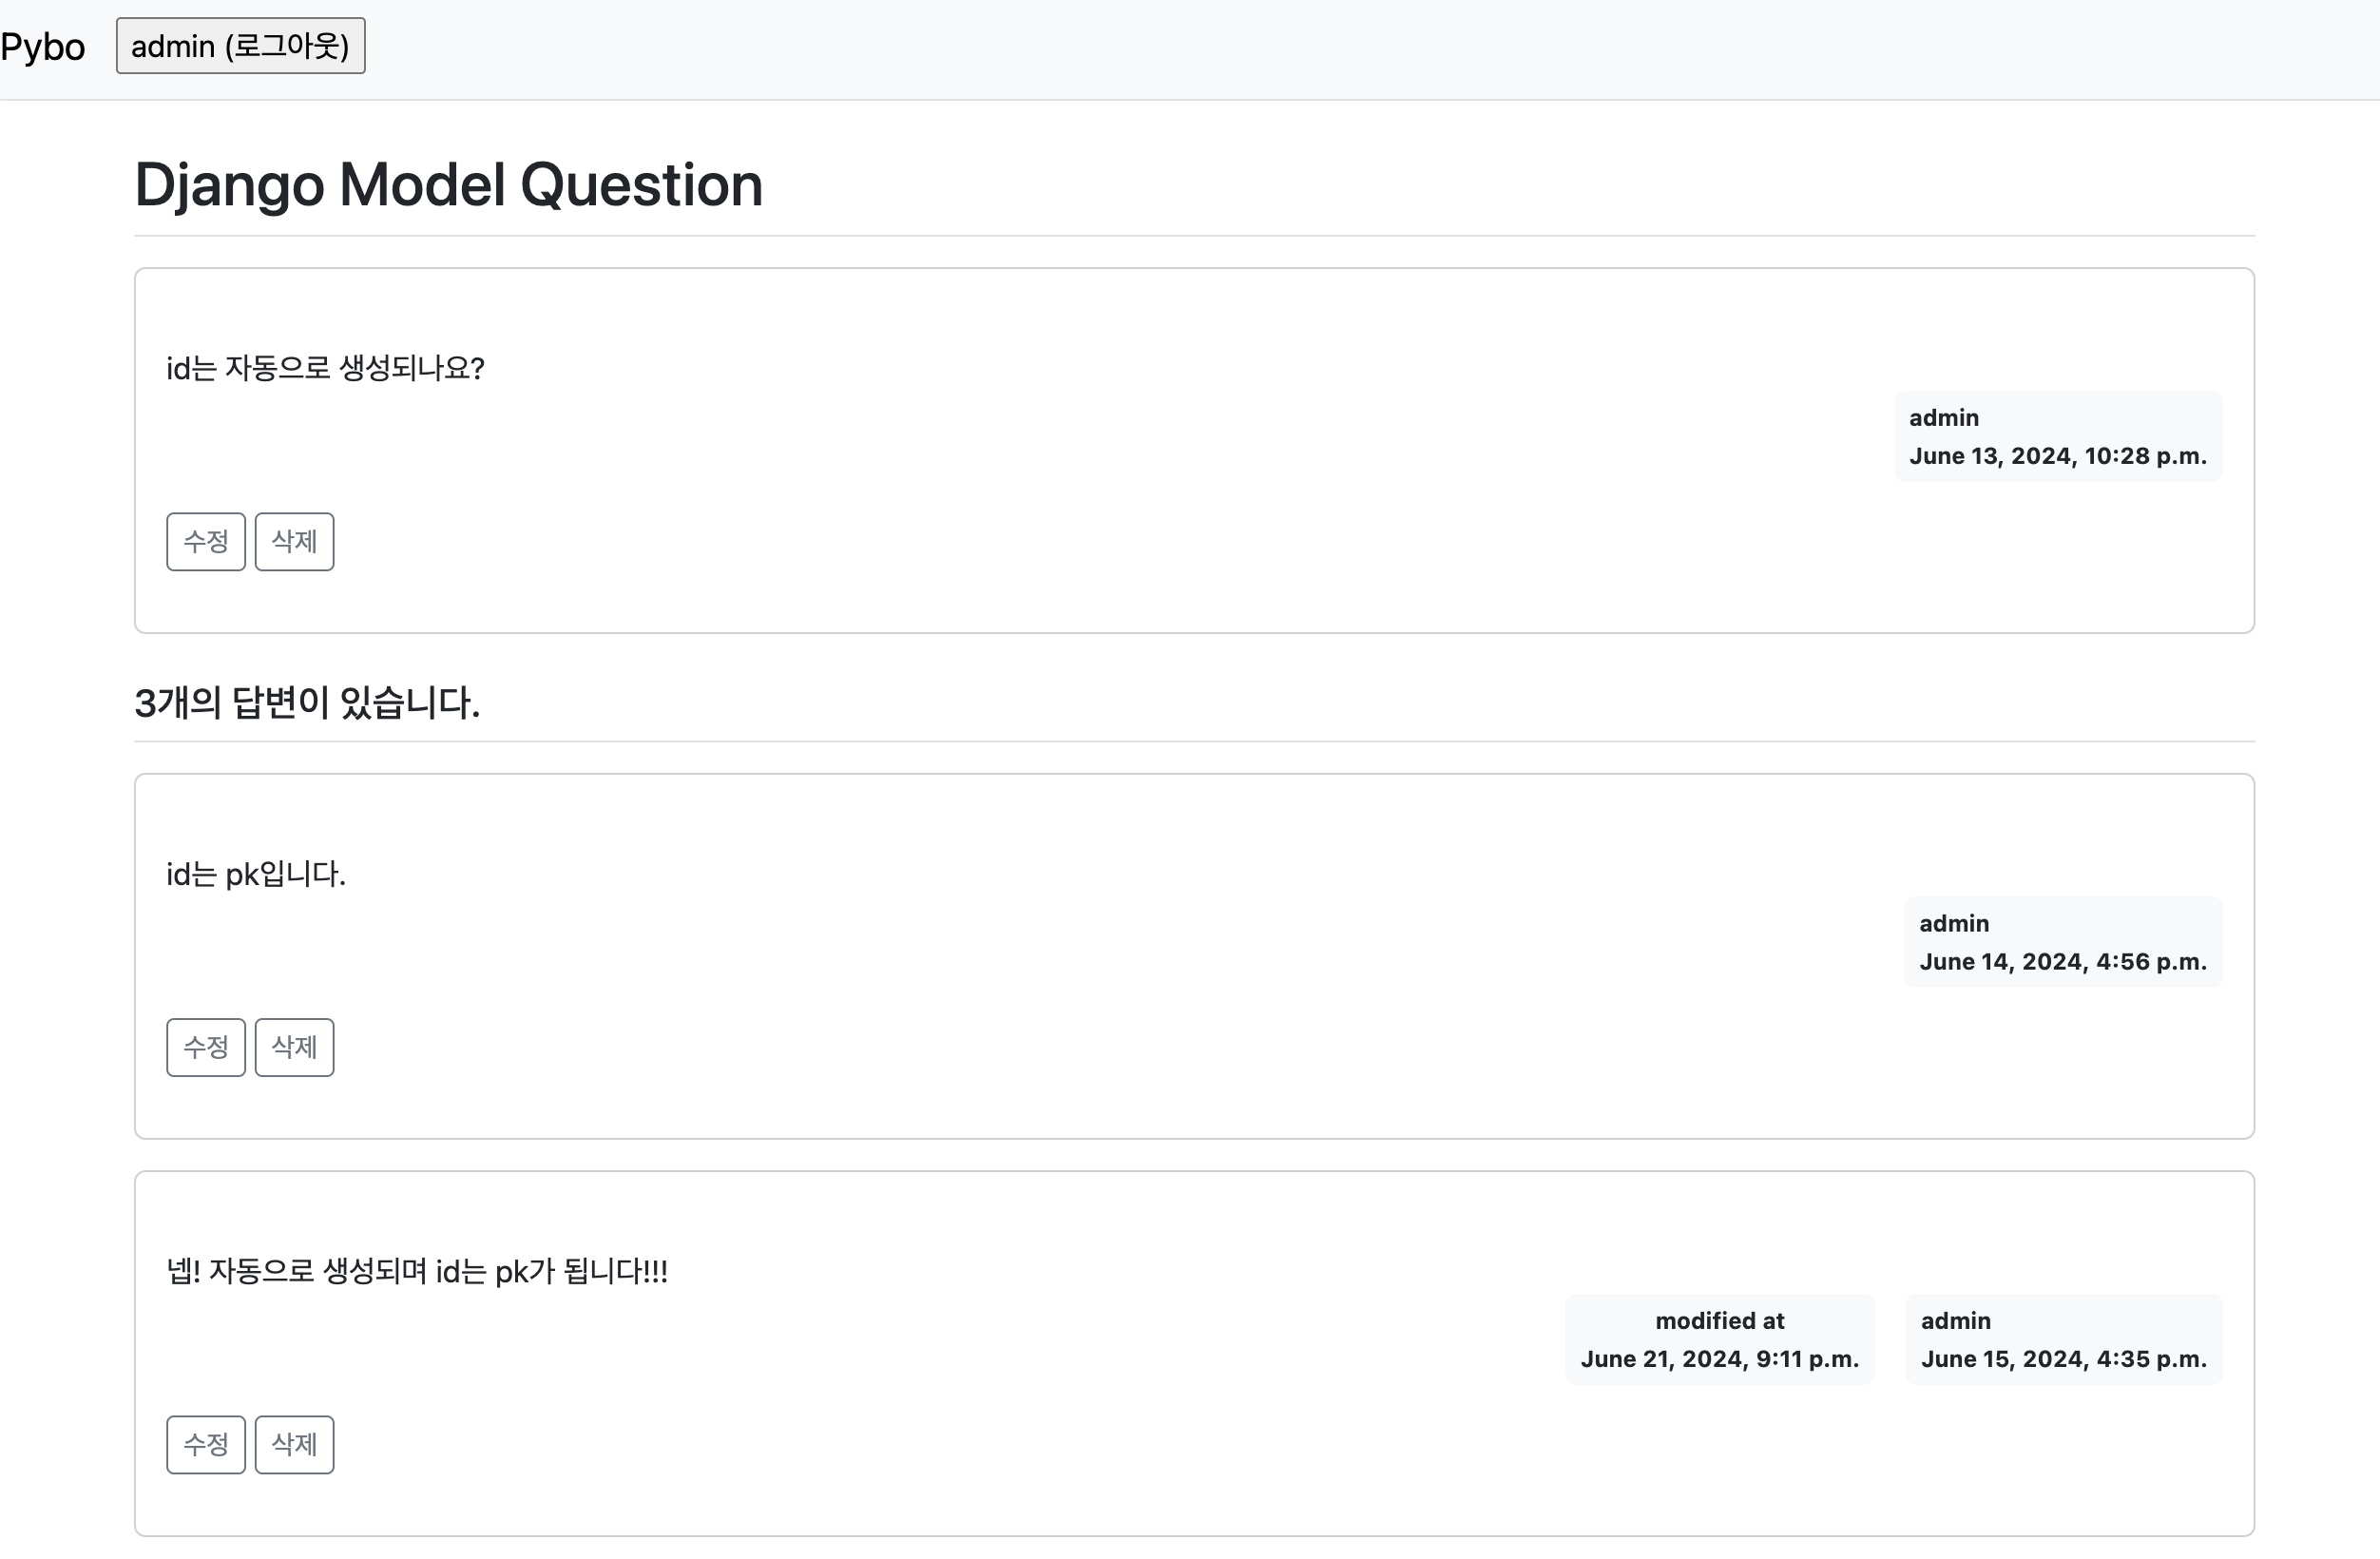Select the question title 'Django Model Question'
The image size is (2380, 1559).
[x=449, y=185]
